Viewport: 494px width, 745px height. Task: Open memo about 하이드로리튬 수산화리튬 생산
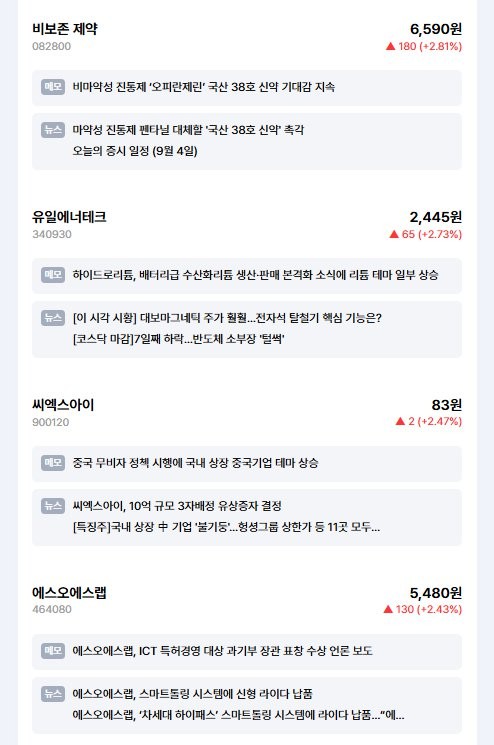(255, 275)
